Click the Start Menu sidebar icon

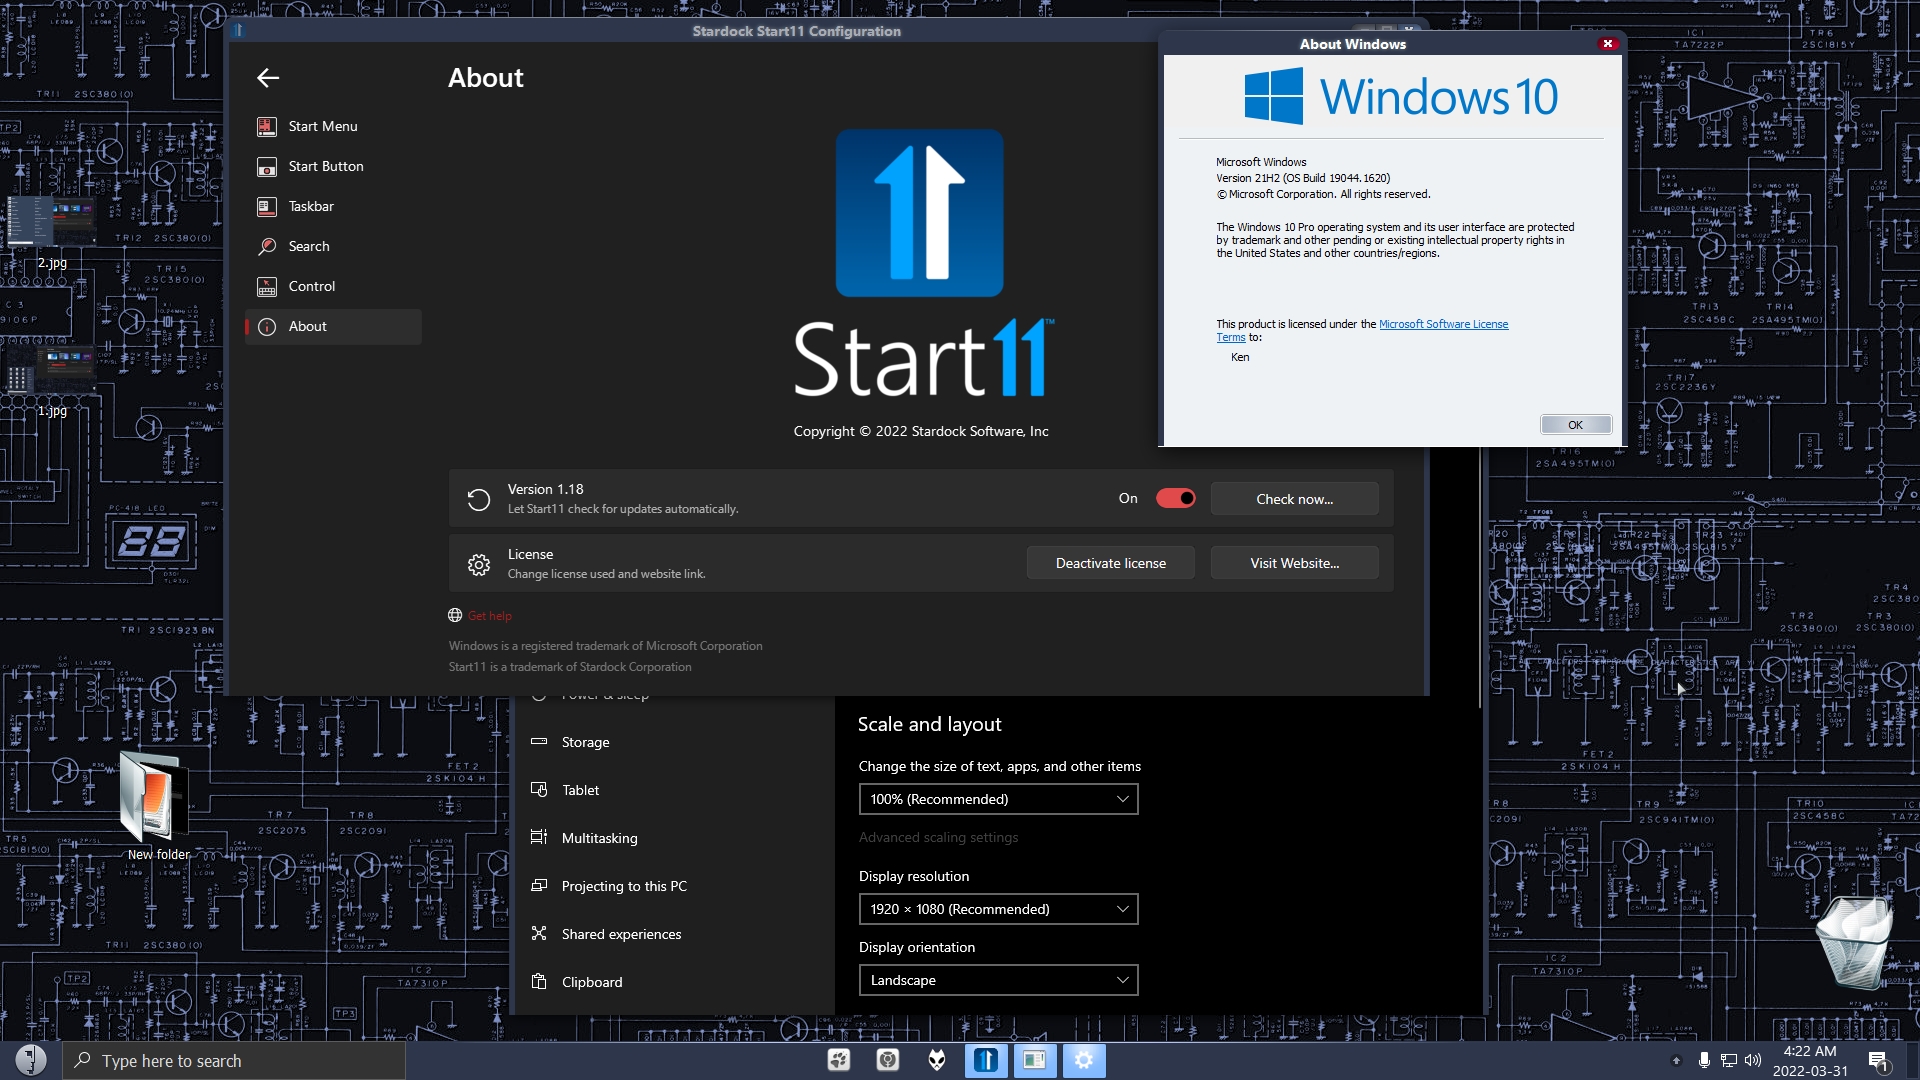point(266,126)
